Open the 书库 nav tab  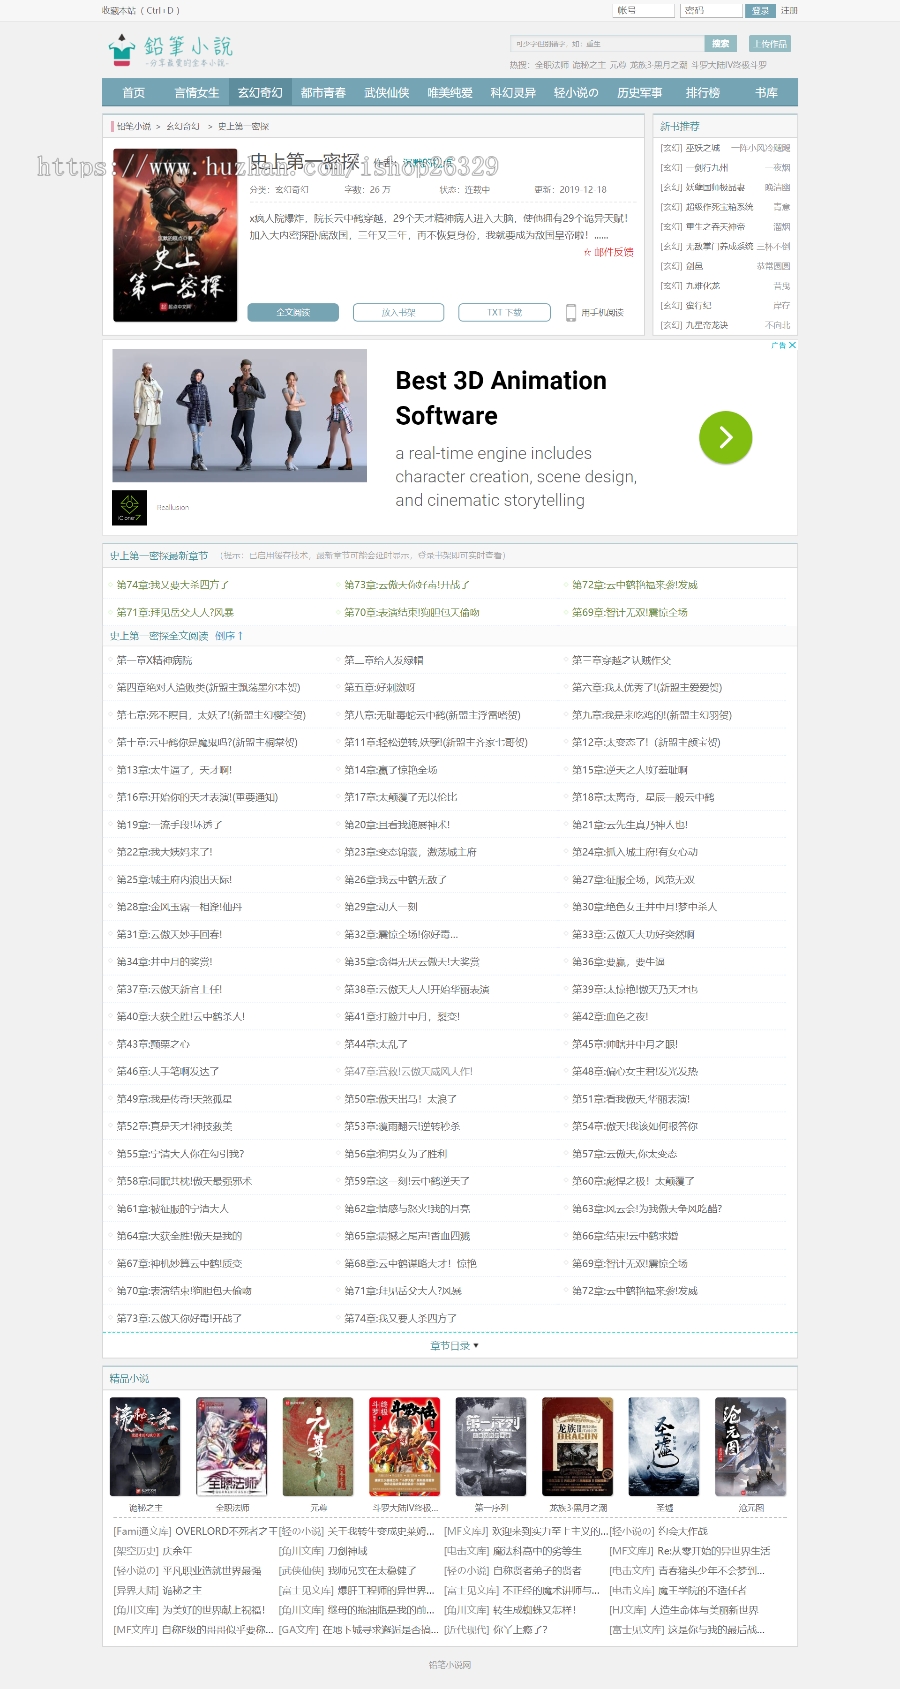click(766, 92)
